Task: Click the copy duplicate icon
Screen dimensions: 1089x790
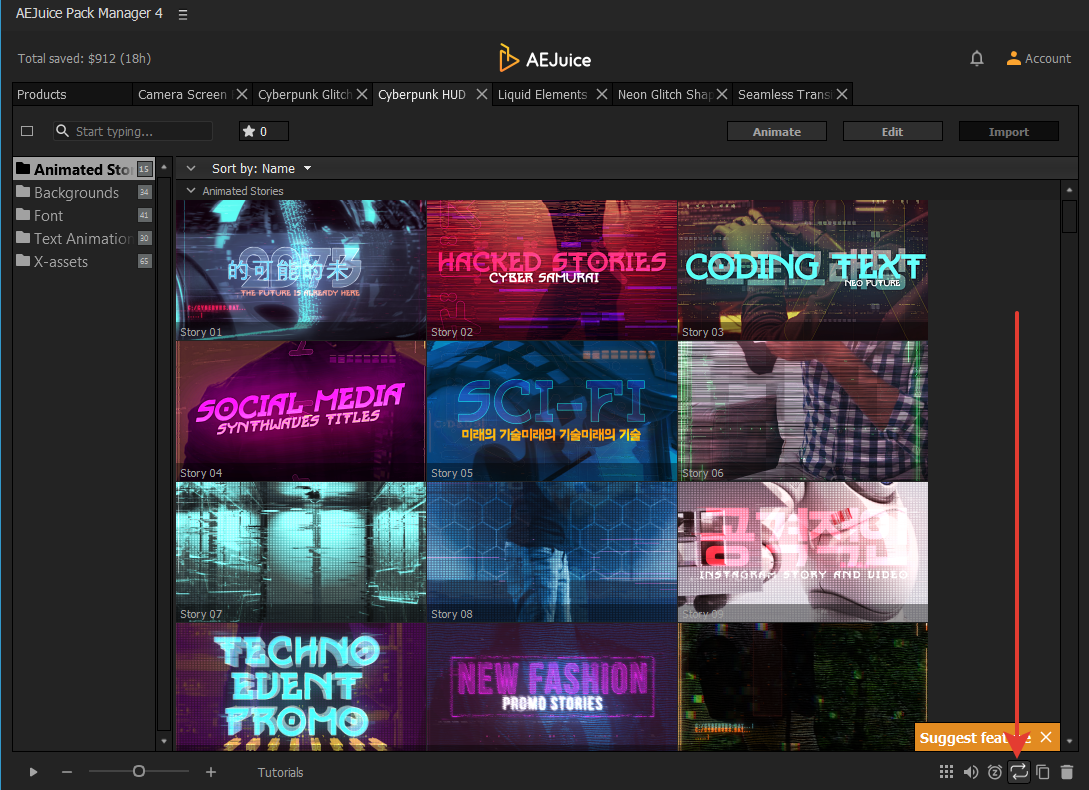Action: 1043,772
